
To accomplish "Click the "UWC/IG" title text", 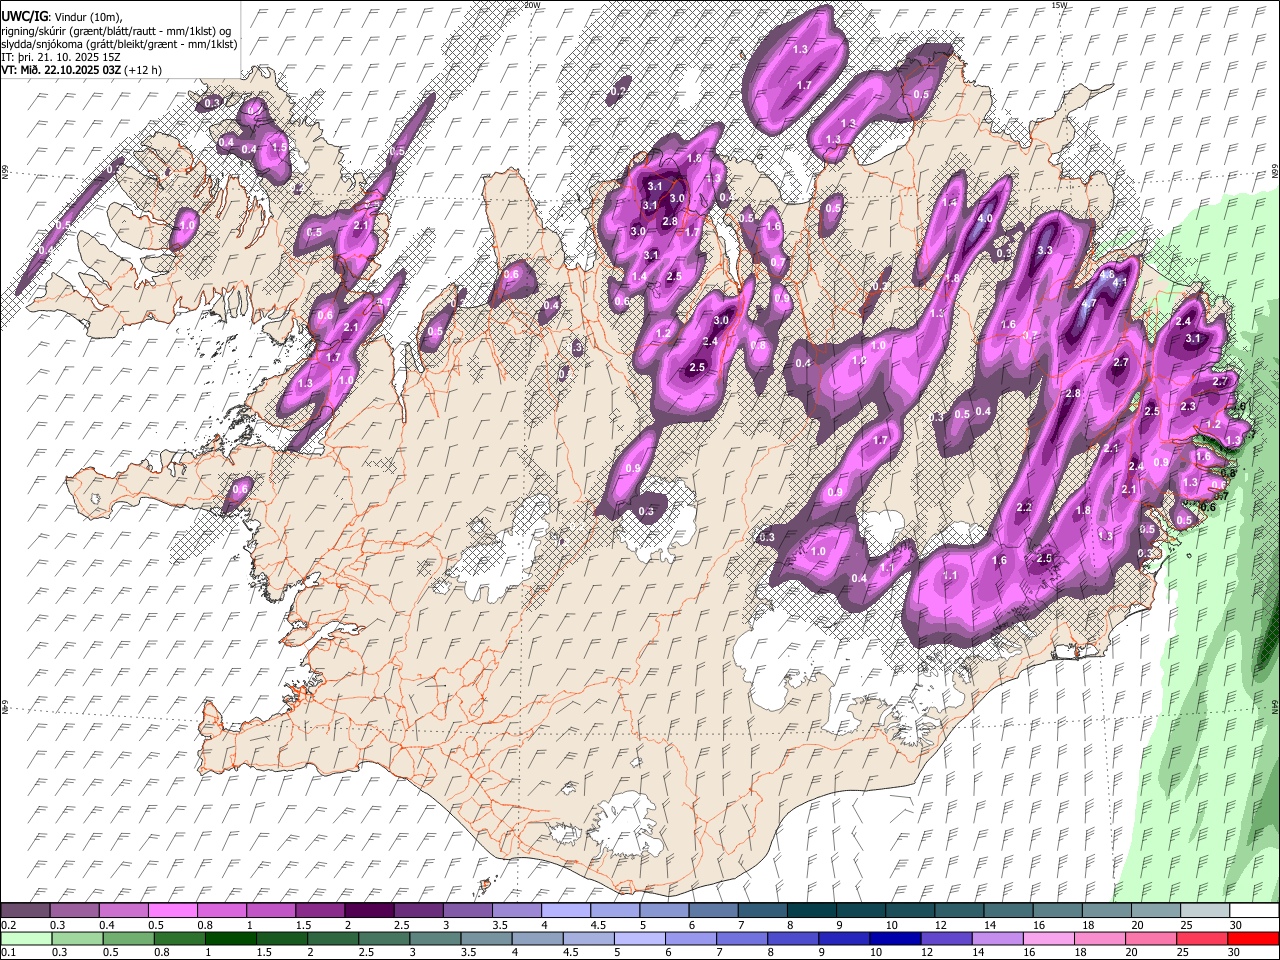I will click(23, 16).
